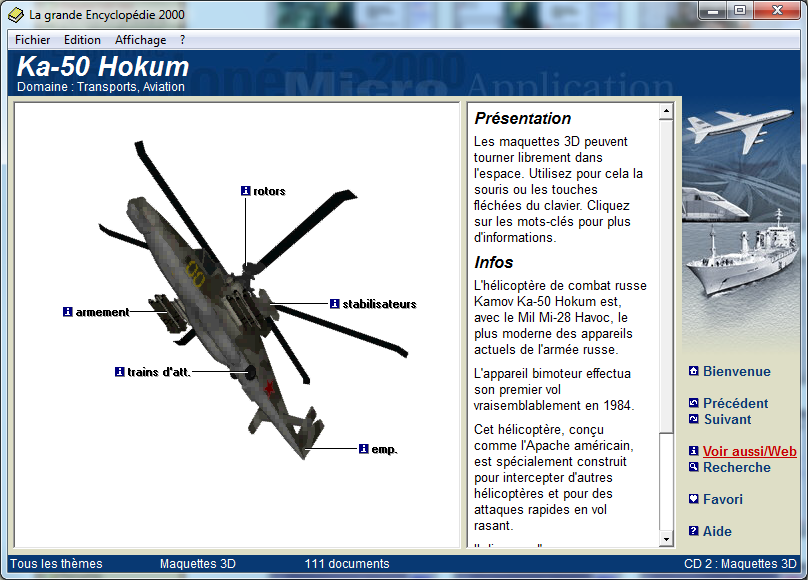Screen dimensions: 808x580
Task: Click the Précédent arrow icon
Action: (694, 403)
